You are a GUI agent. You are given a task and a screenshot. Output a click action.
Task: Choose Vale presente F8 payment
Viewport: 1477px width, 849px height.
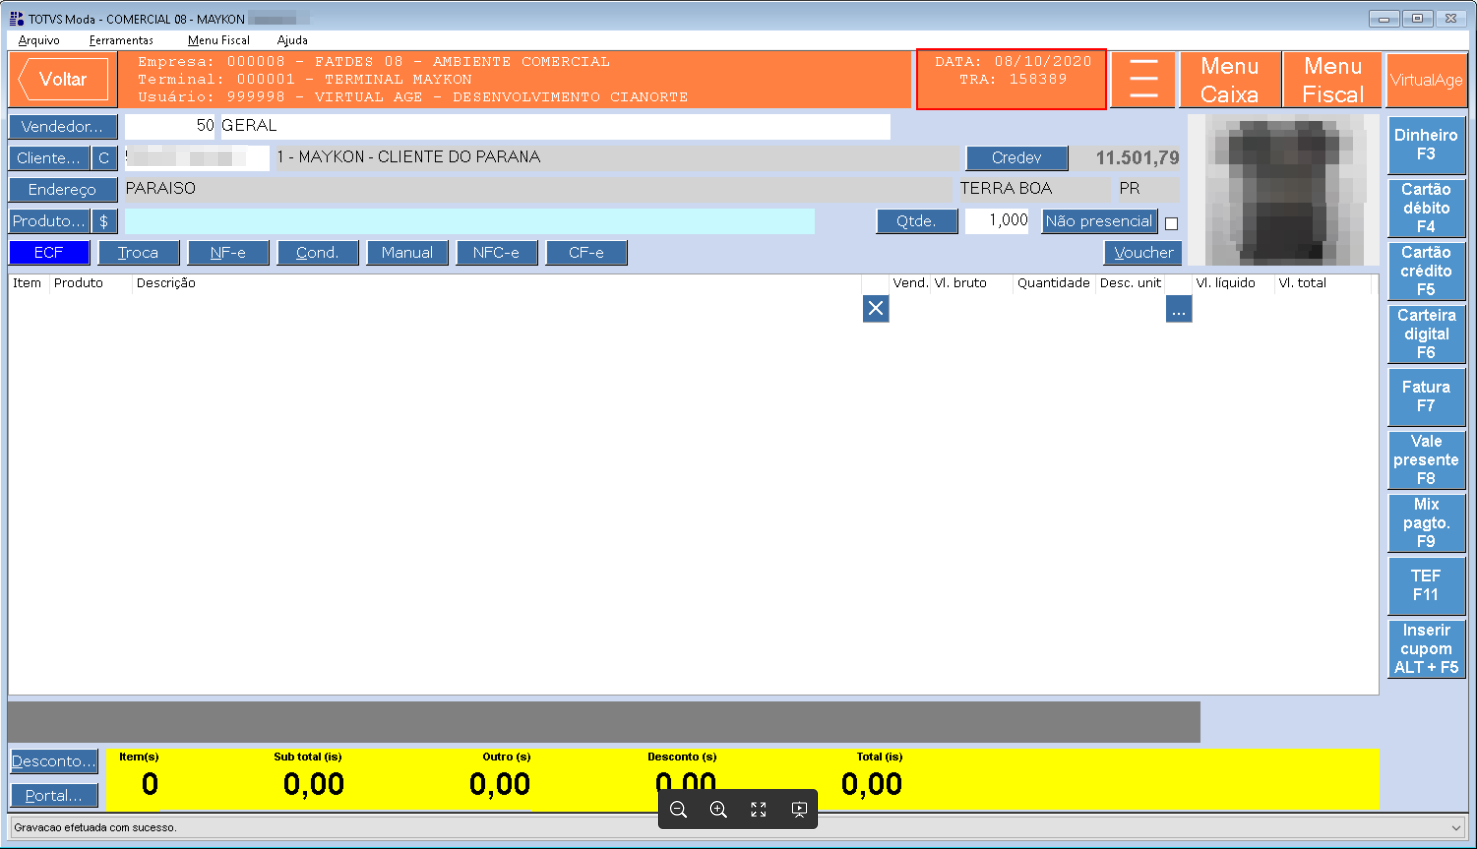(1426, 460)
